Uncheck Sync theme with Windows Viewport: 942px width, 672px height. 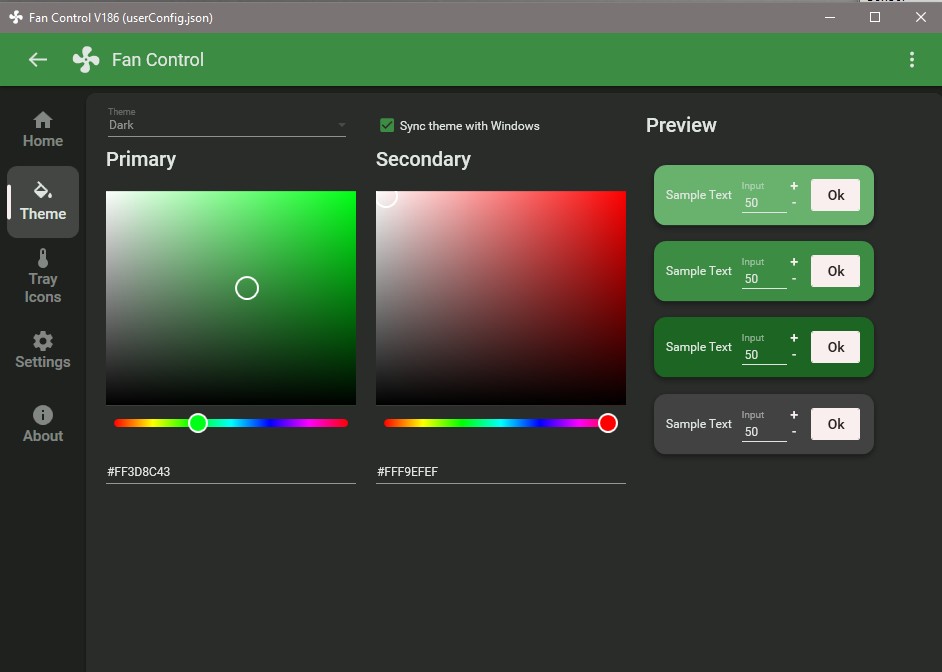(387, 126)
